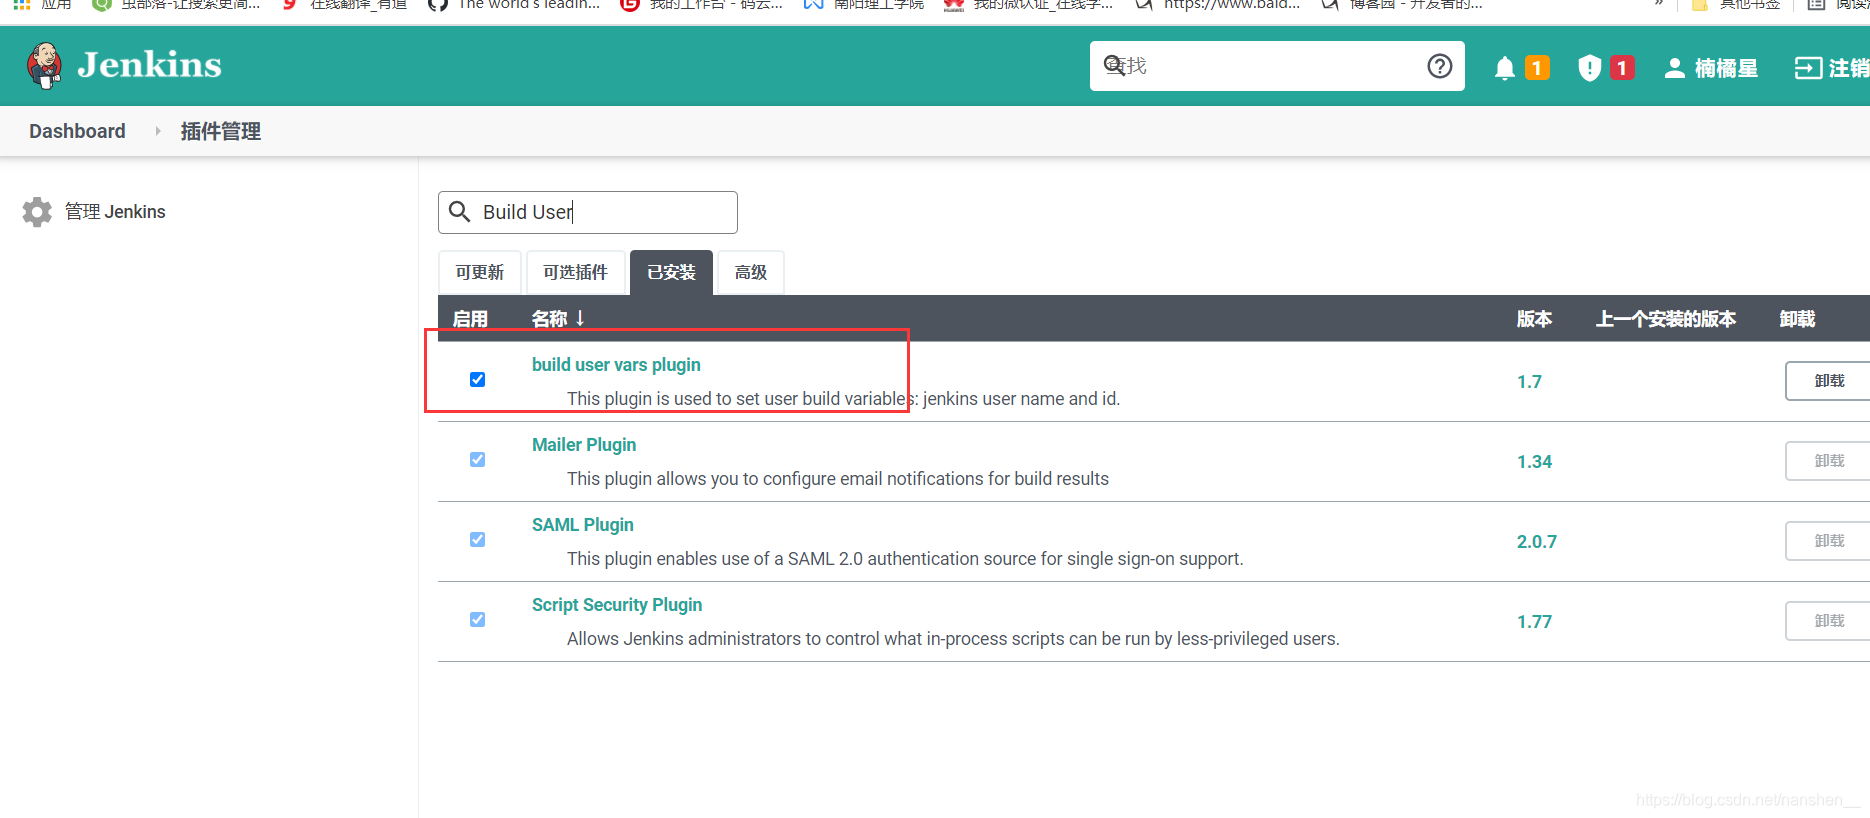Uninstall build user vars plugin
The height and width of the screenshot is (818, 1870).
pyautogui.click(x=1828, y=381)
